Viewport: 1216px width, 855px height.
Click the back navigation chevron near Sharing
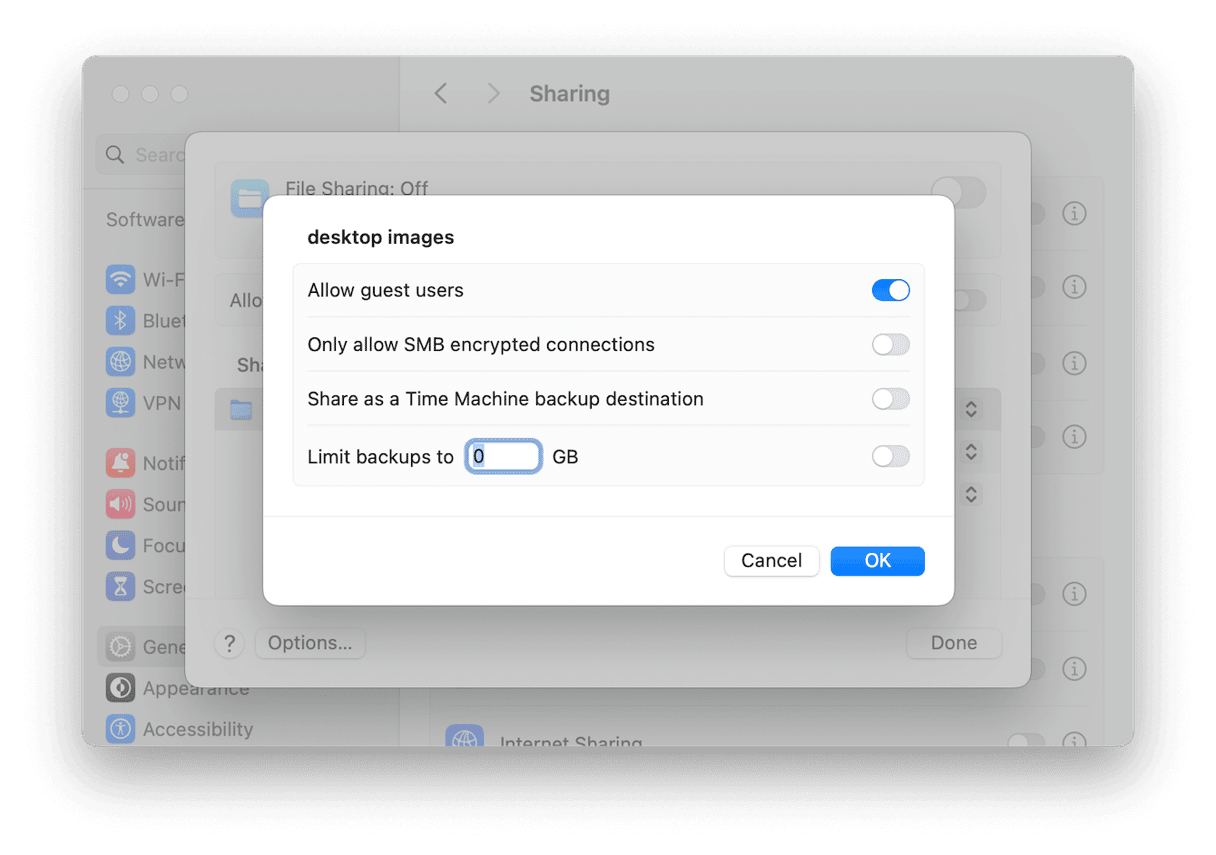(x=441, y=93)
